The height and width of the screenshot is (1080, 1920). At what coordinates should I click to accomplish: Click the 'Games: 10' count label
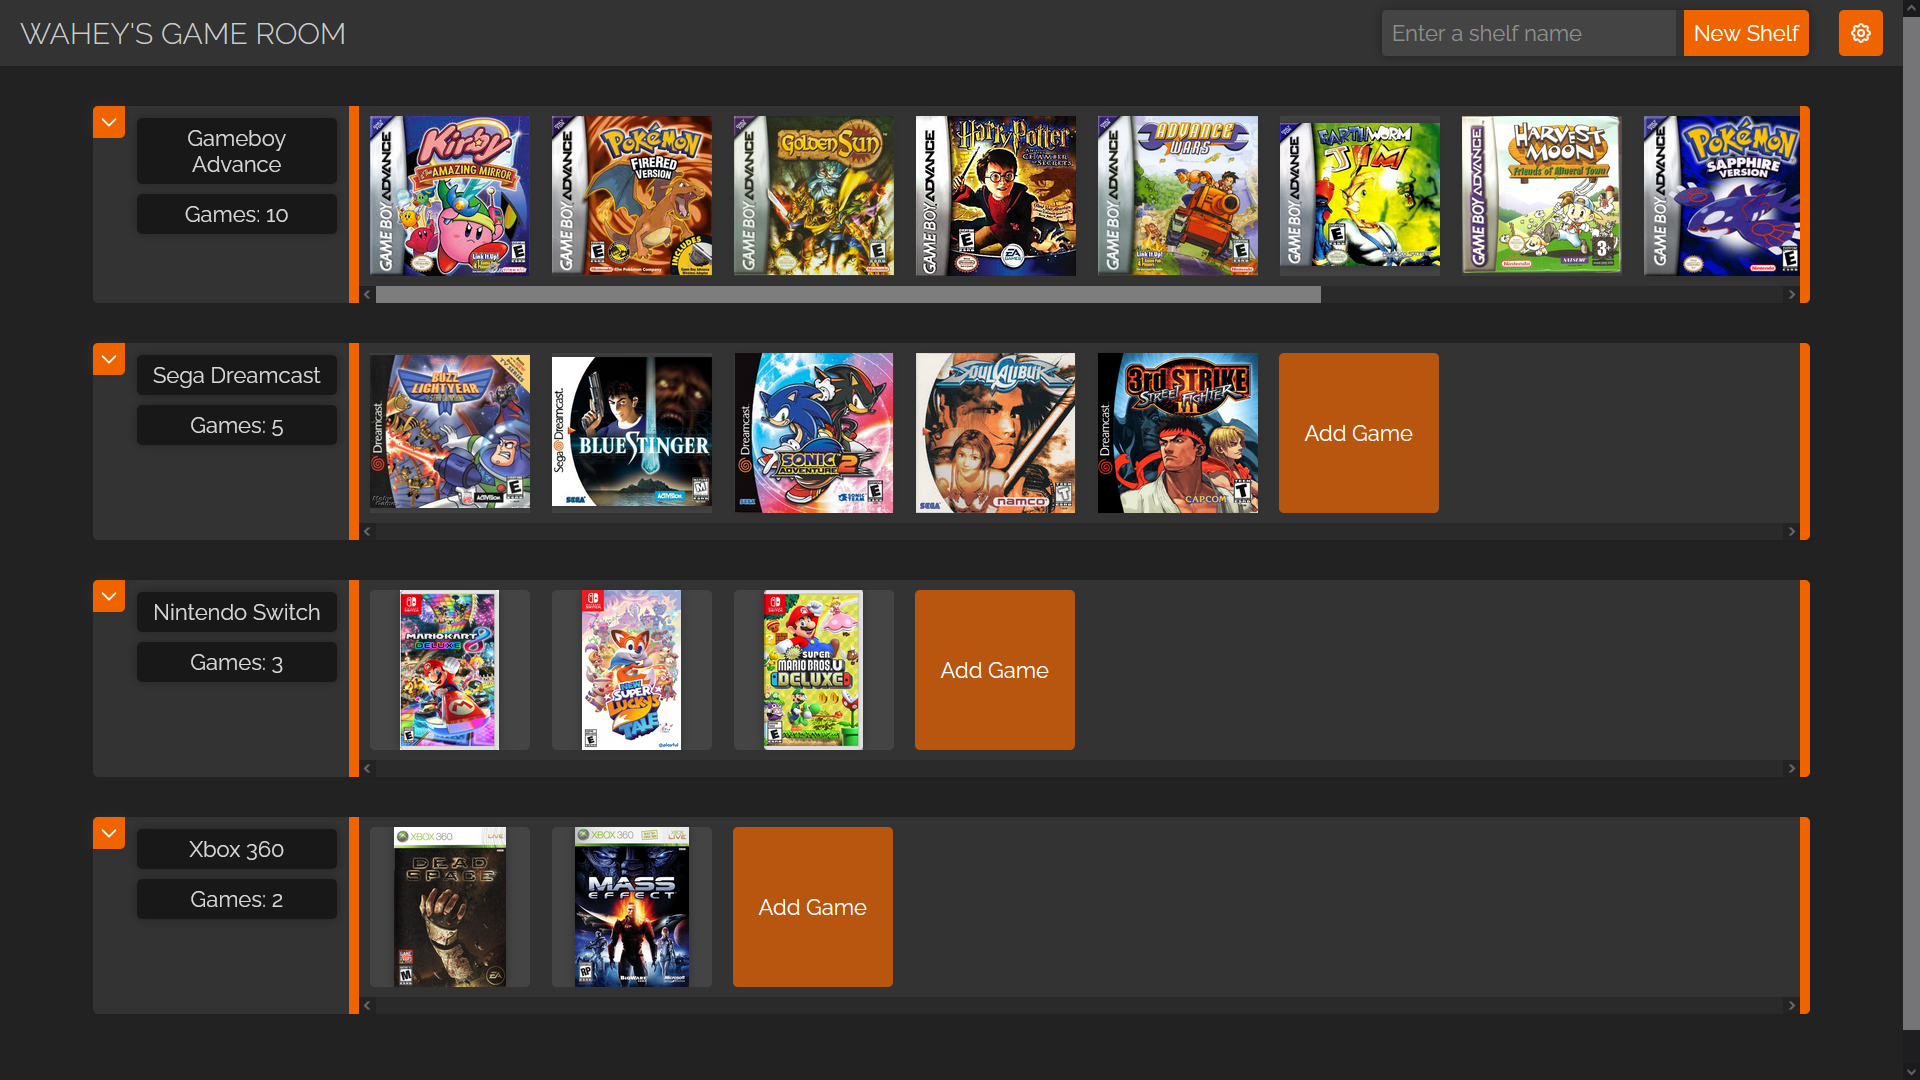point(237,214)
